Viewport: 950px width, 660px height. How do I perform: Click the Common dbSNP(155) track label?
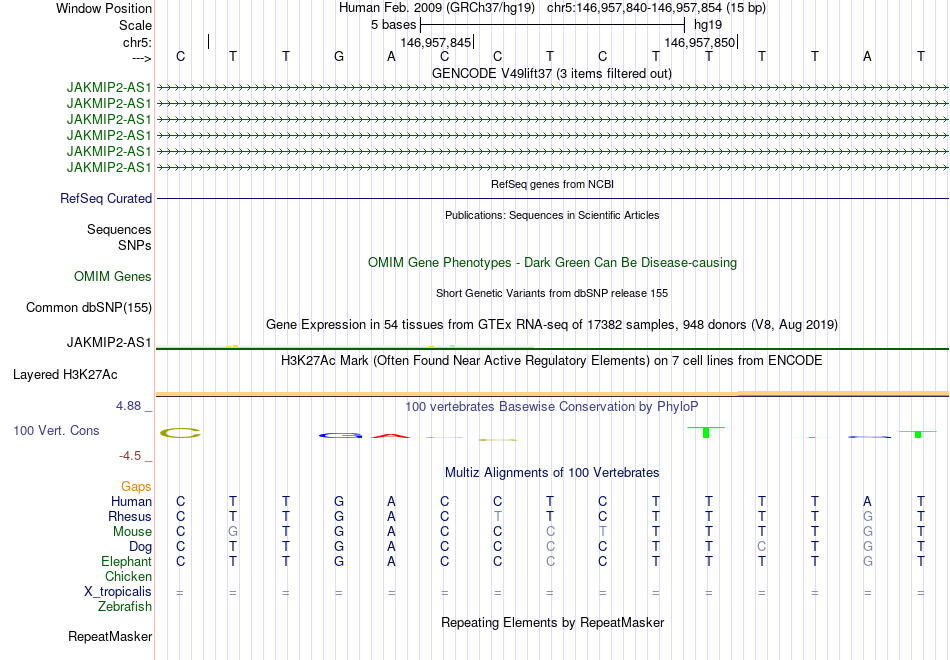coord(88,307)
